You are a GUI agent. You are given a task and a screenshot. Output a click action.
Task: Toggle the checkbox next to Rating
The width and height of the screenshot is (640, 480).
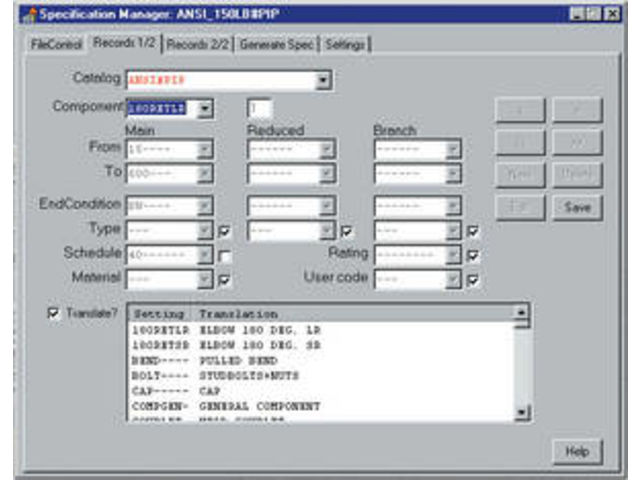coord(473,255)
